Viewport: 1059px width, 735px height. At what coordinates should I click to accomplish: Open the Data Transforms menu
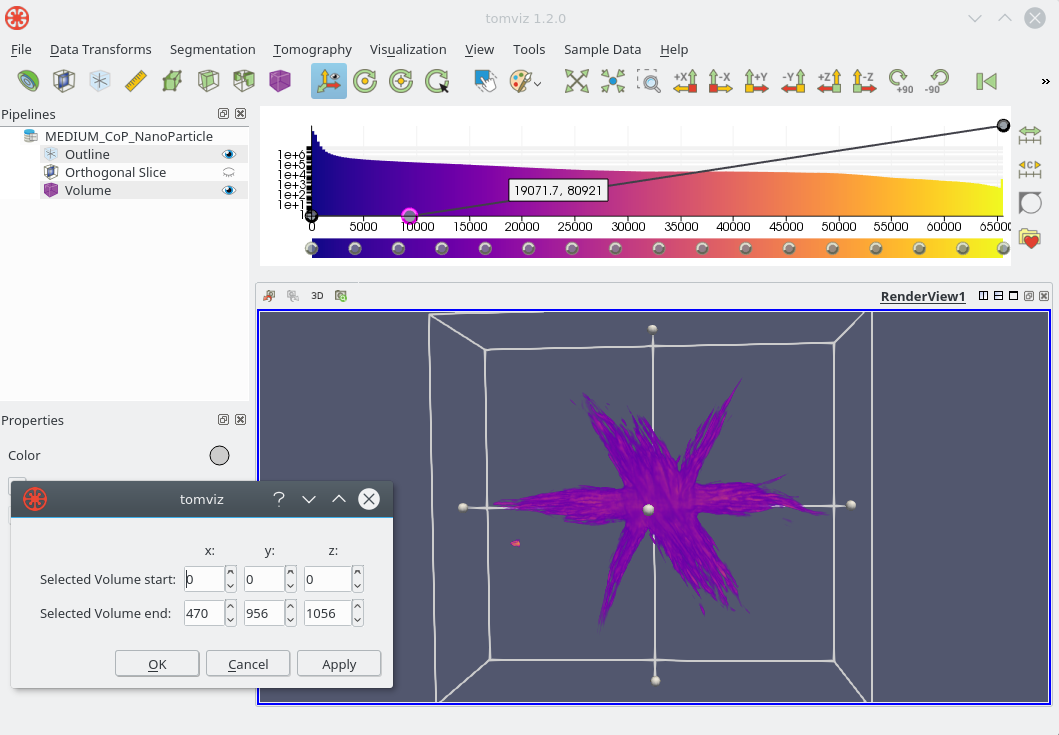[x=101, y=49]
